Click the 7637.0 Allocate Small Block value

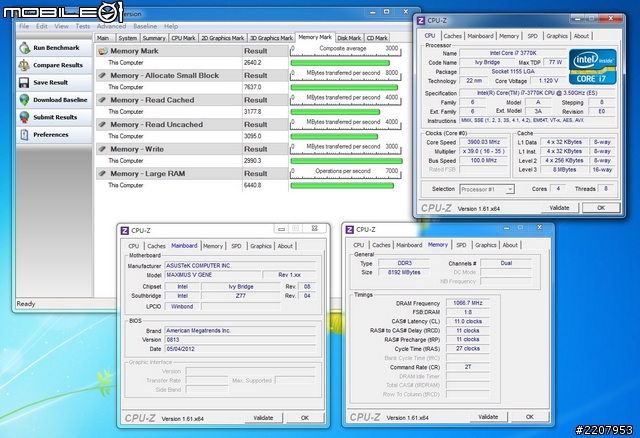pyautogui.click(x=253, y=87)
